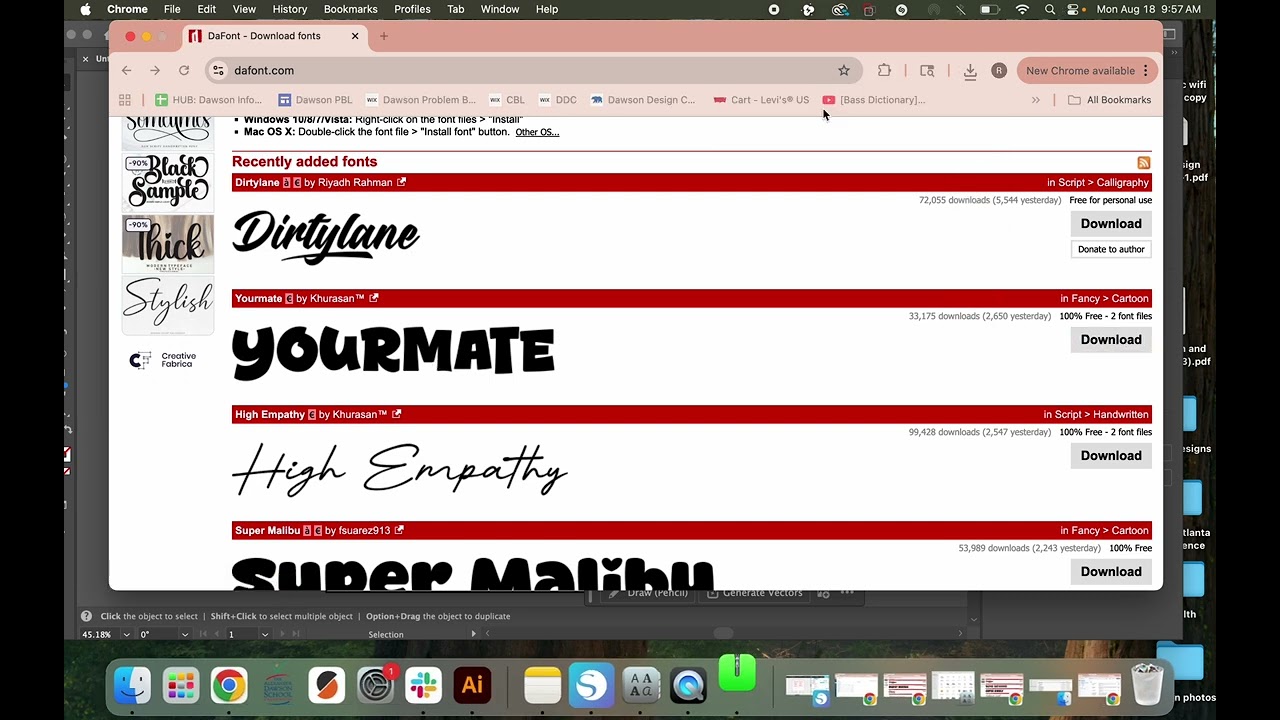The width and height of the screenshot is (1280, 720).
Task: Download the High Empathy font
Action: click(1111, 456)
